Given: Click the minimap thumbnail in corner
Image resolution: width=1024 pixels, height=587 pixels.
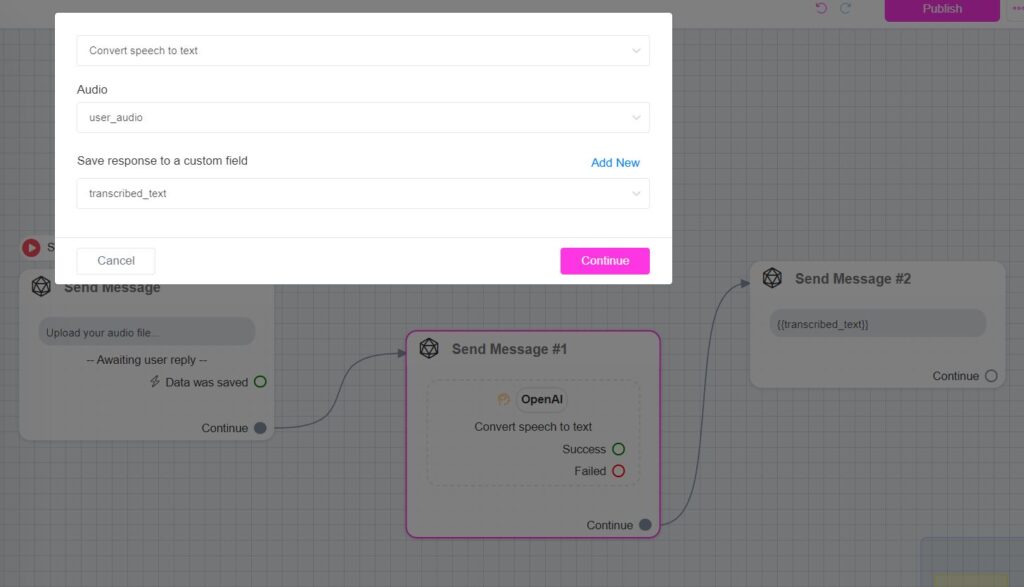Looking at the screenshot, I should click(x=972, y=562).
